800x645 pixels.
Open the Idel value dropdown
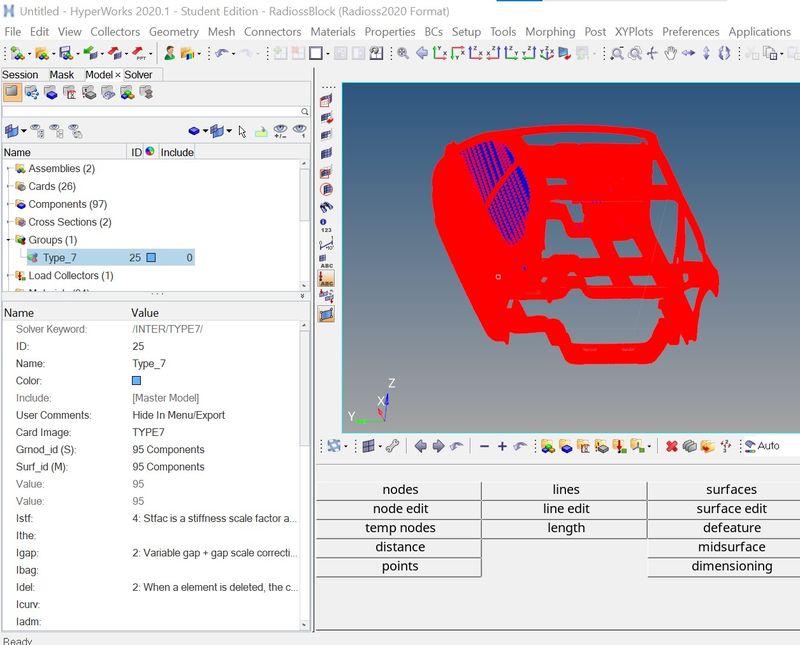(x=214, y=587)
